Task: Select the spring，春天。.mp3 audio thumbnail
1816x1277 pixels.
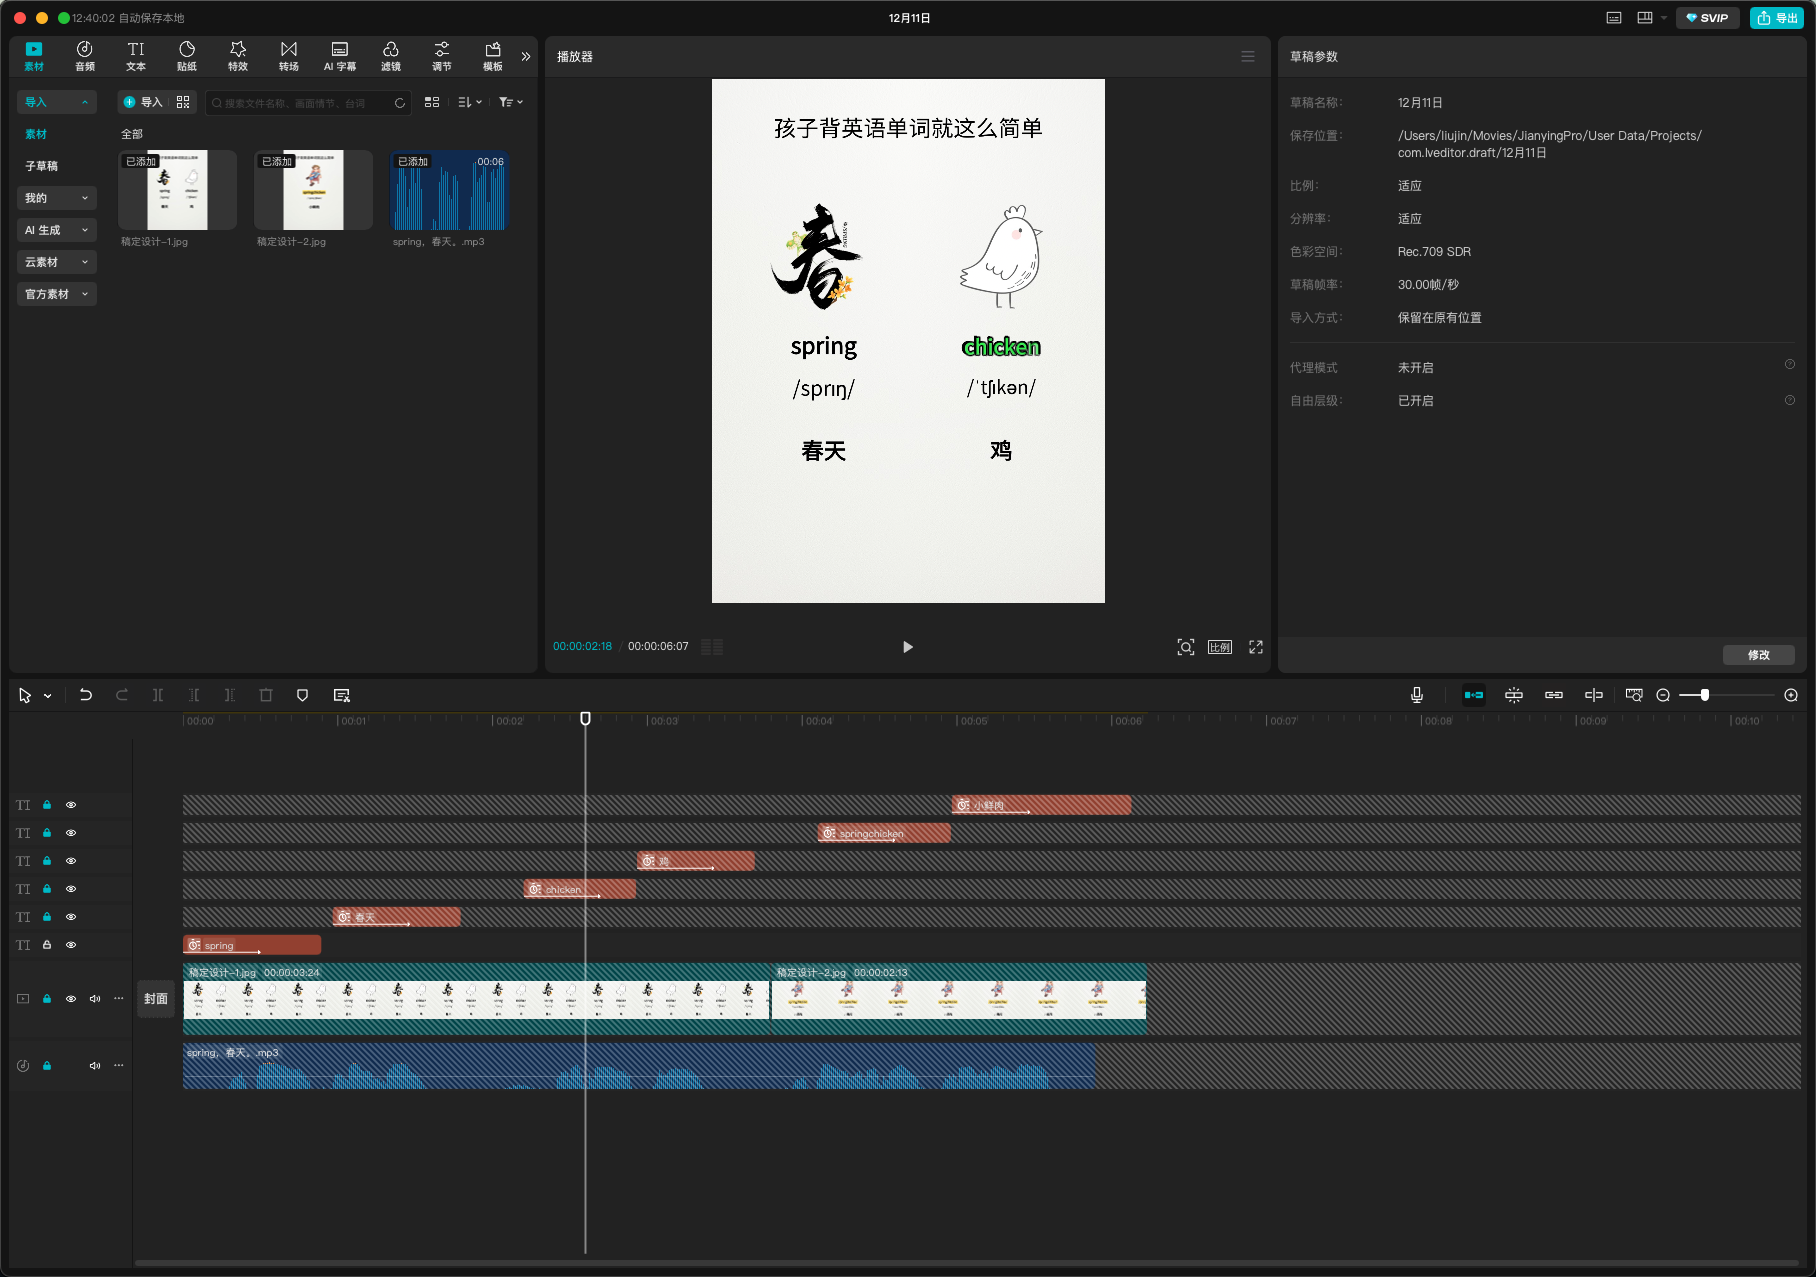Action: (x=449, y=190)
